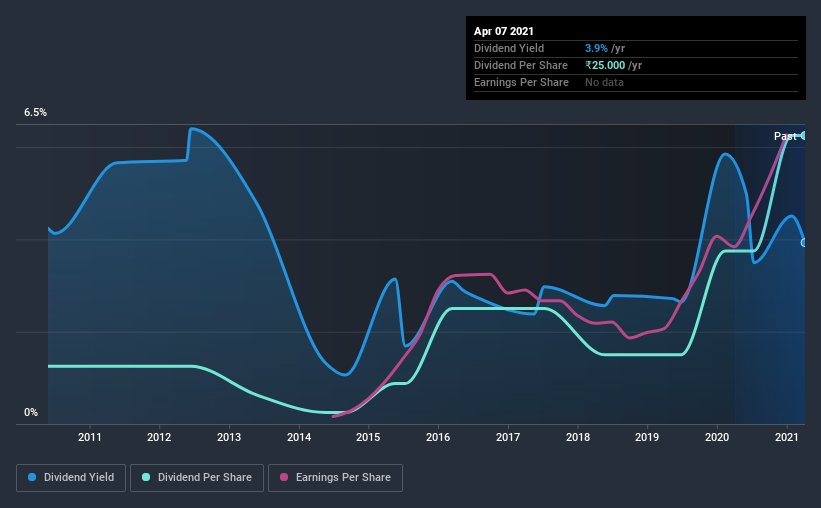Click the 'Past' label on chart
The height and width of the screenshot is (508, 821).
pyautogui.click(x=785, y=136)
